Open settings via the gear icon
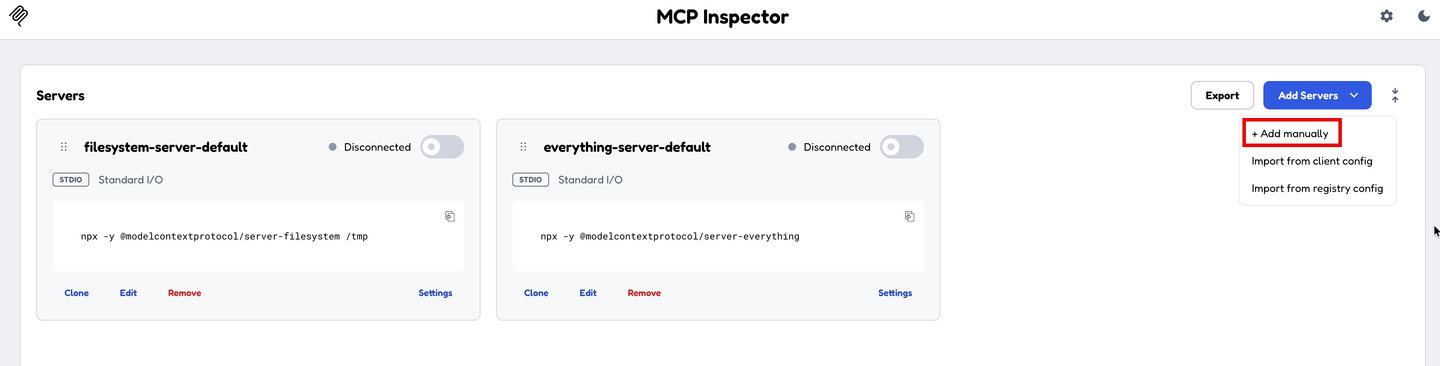This screenshot has height=366, width=1440. pos(1386,16)
